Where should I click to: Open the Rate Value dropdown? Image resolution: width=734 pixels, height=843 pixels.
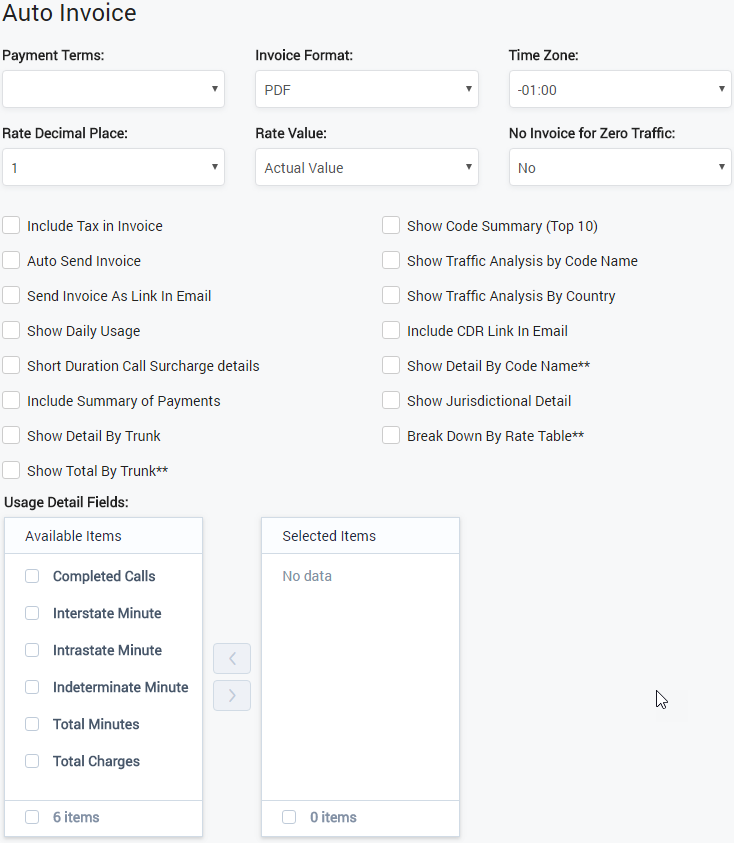(366, 167)
